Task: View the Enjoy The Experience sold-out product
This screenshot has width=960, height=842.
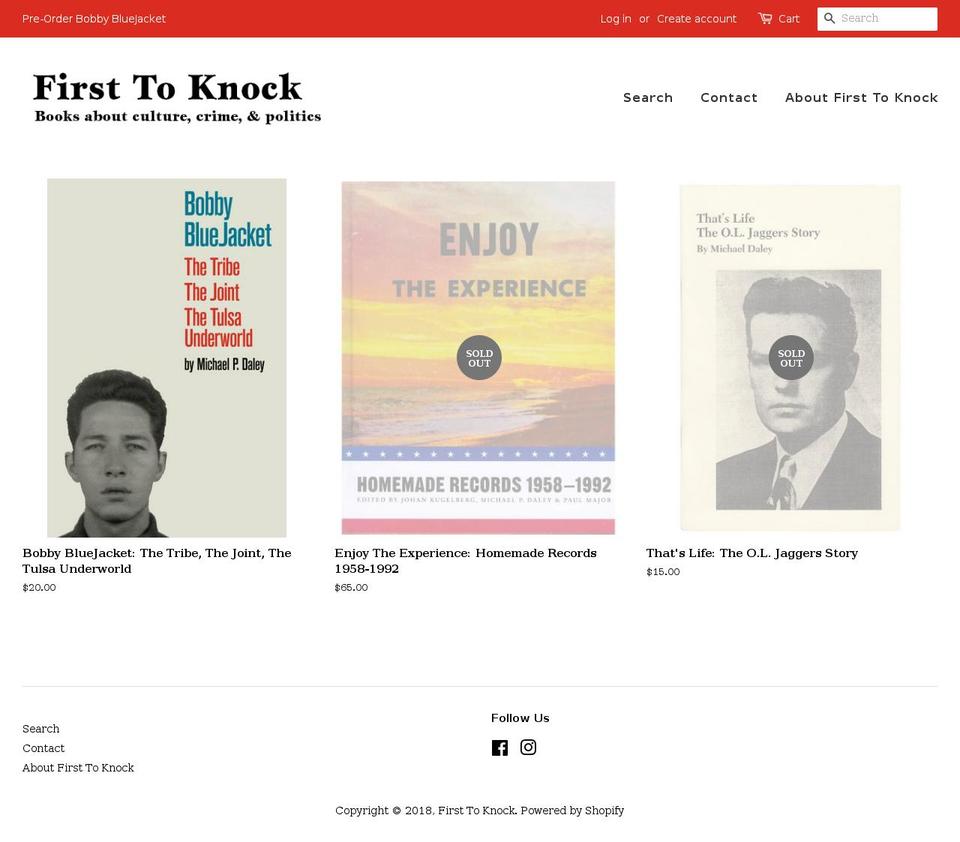Action: click(479, 357)
